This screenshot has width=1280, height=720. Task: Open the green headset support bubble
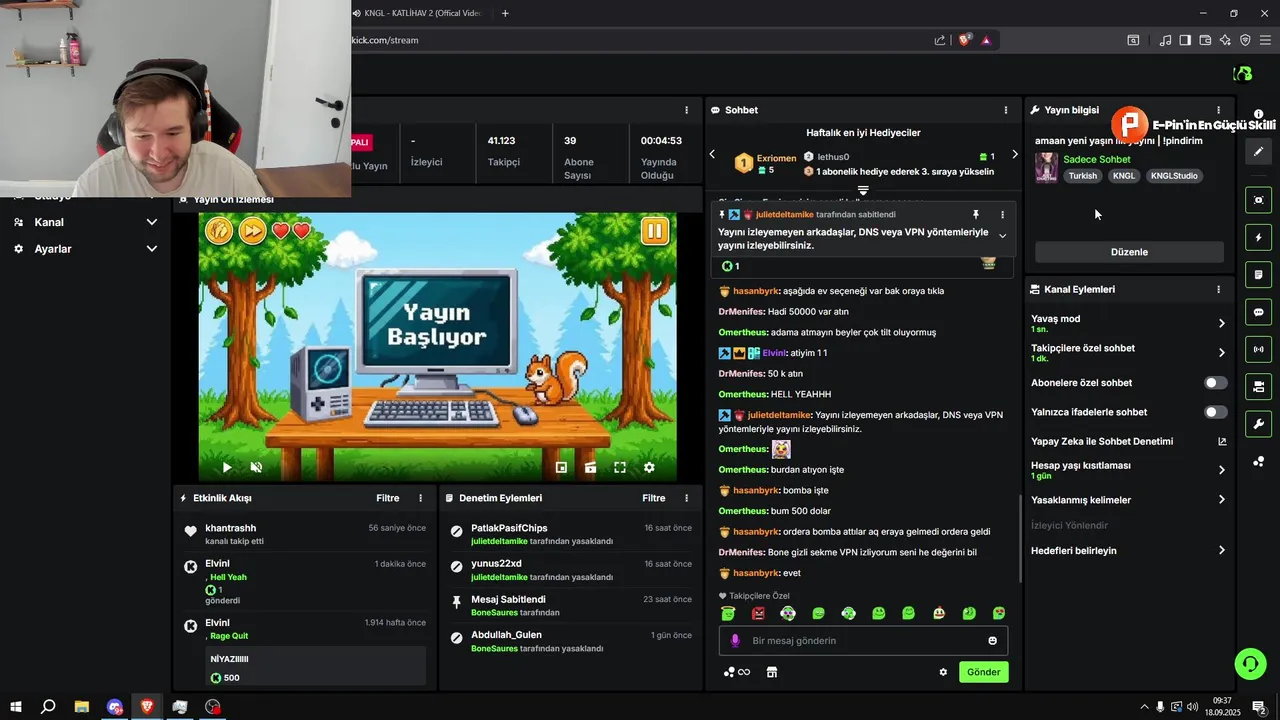[x=1249, y=663]
